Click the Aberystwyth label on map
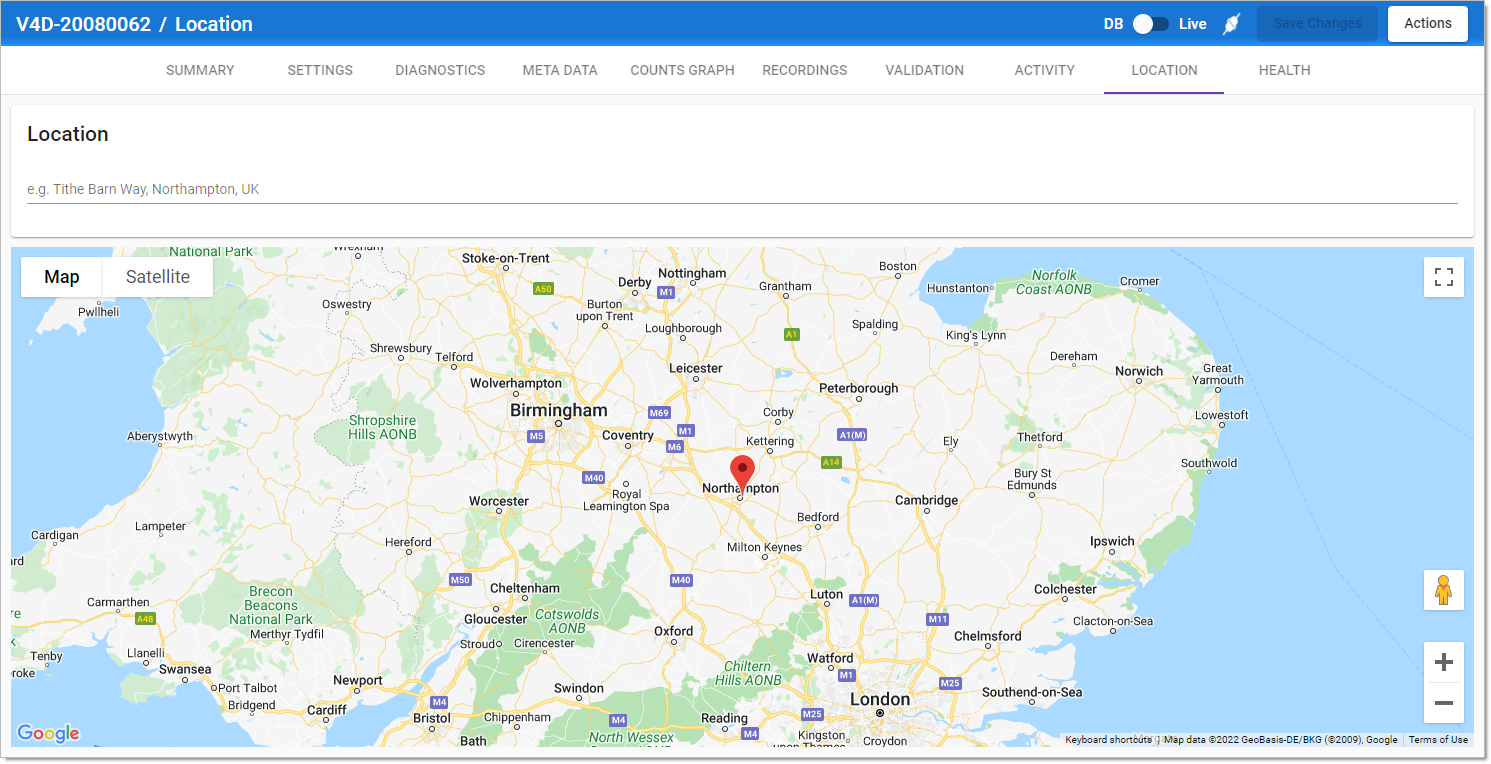The image size is (1491, 764). (160, 436)
